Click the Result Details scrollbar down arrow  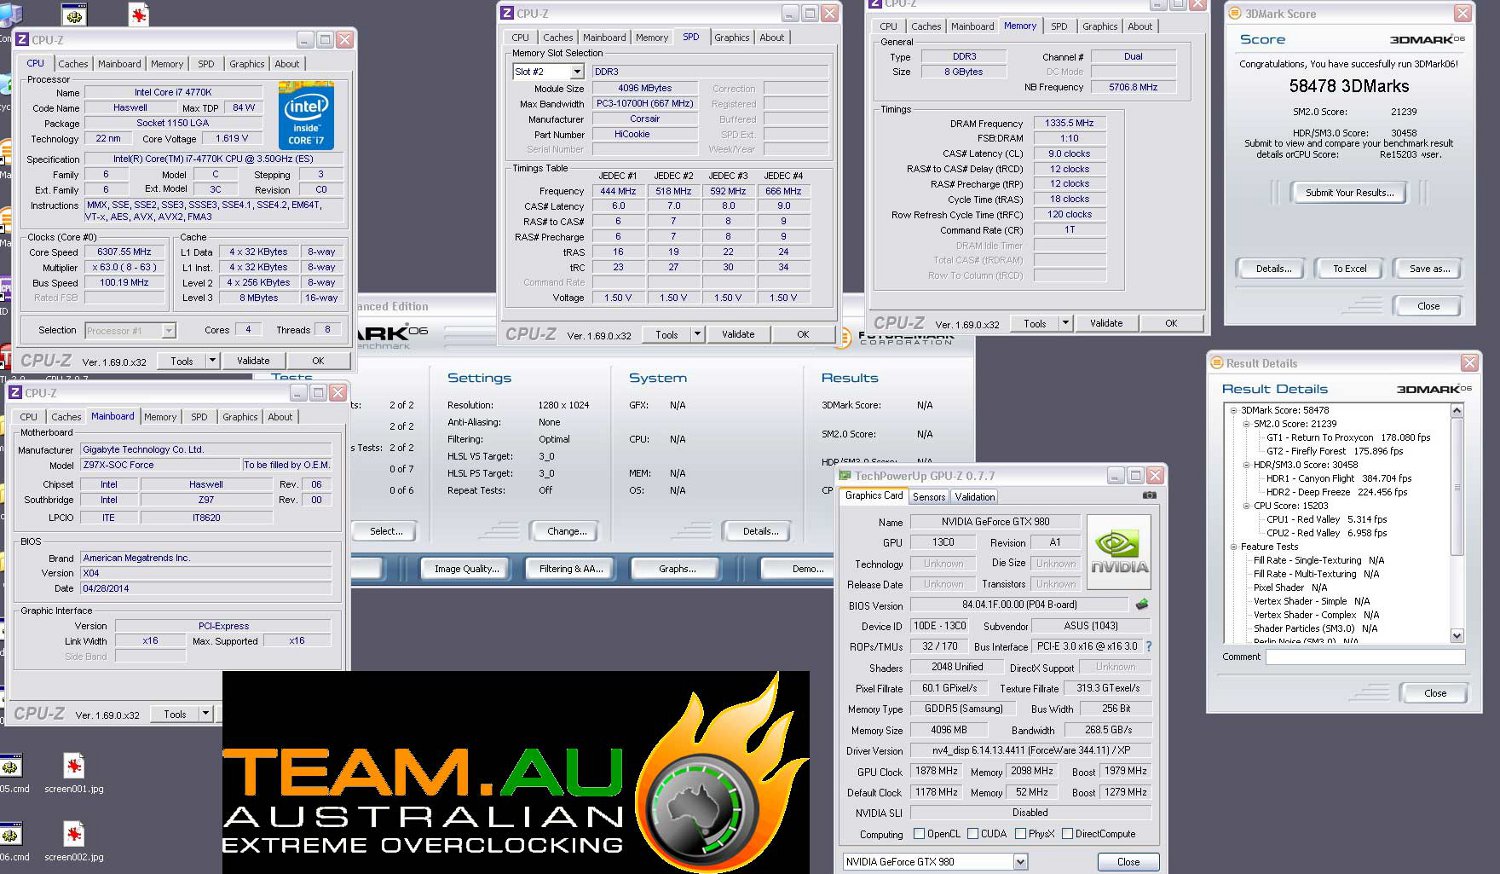point(1456,636)
